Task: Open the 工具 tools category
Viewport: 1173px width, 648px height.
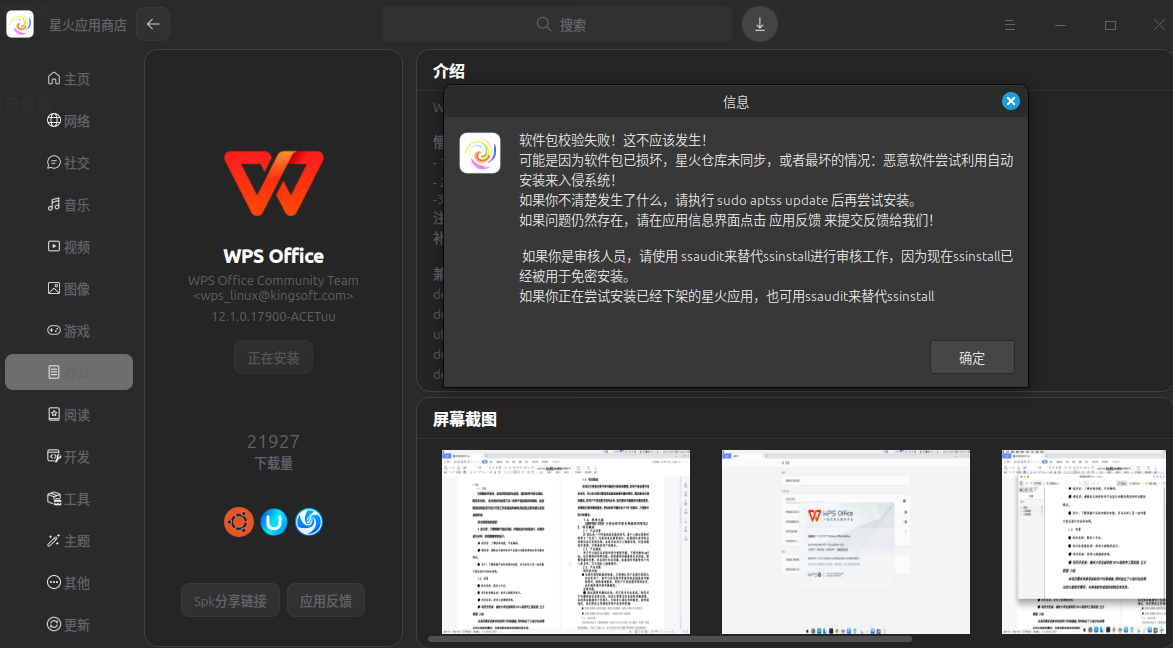Action: click(69, 498)
